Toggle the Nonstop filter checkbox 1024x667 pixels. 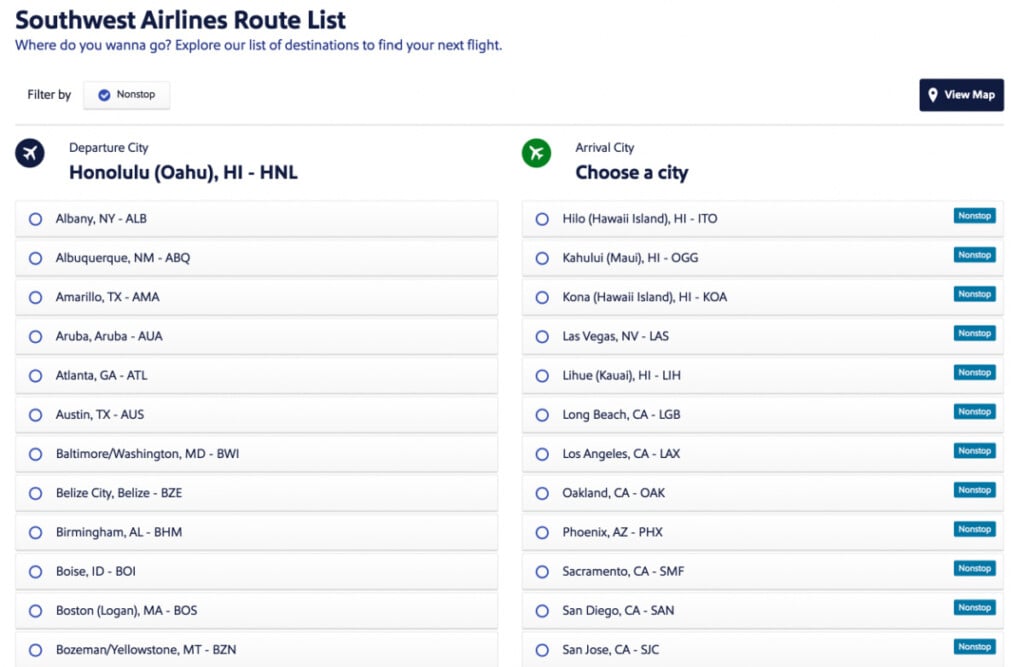[104, 95]
